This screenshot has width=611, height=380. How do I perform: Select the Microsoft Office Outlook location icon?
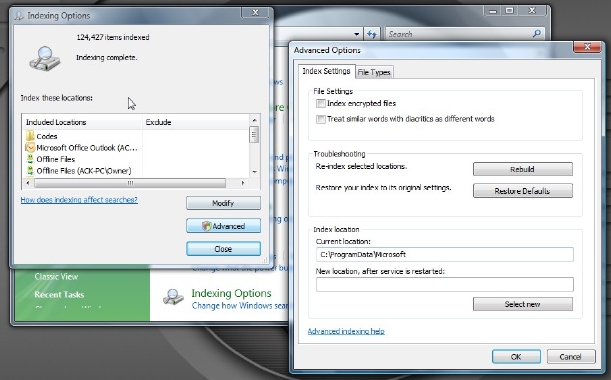click(30, 147)
